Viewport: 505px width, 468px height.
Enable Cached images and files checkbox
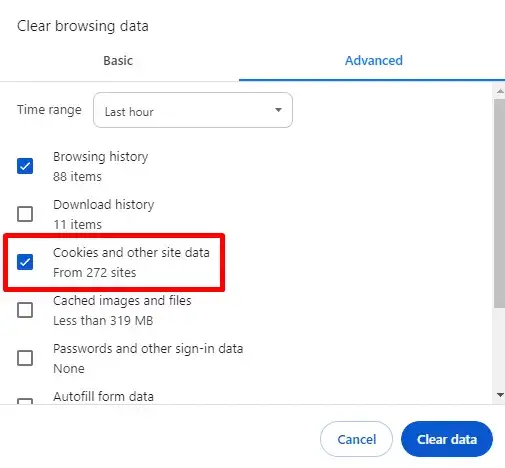(x=25, y=310)
